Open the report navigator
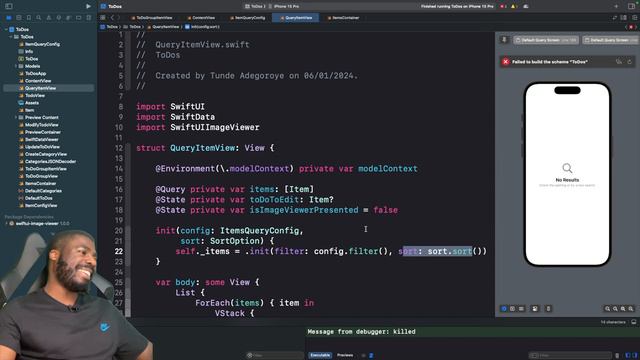 click(89, 18)
